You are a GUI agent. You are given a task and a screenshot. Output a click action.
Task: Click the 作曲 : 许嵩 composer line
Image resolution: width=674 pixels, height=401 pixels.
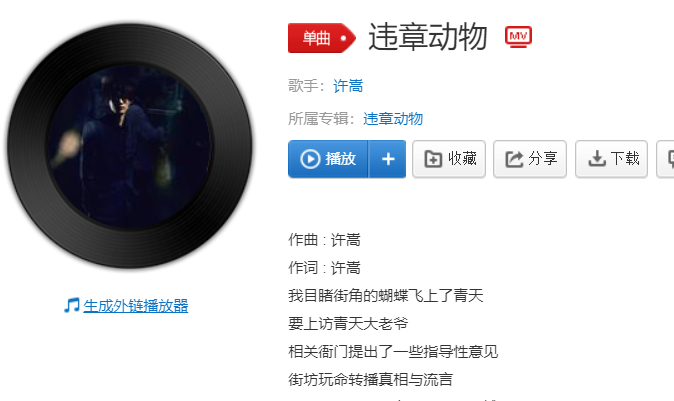325,240
